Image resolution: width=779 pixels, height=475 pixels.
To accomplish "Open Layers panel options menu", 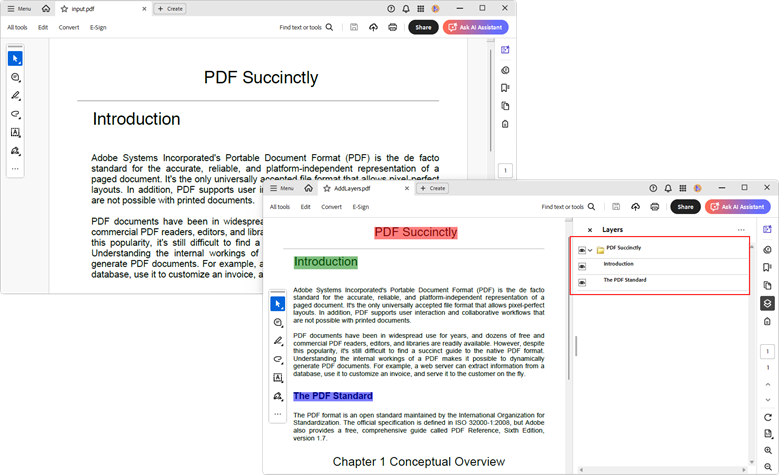I will pyautogui.click(x=741, y=230).
